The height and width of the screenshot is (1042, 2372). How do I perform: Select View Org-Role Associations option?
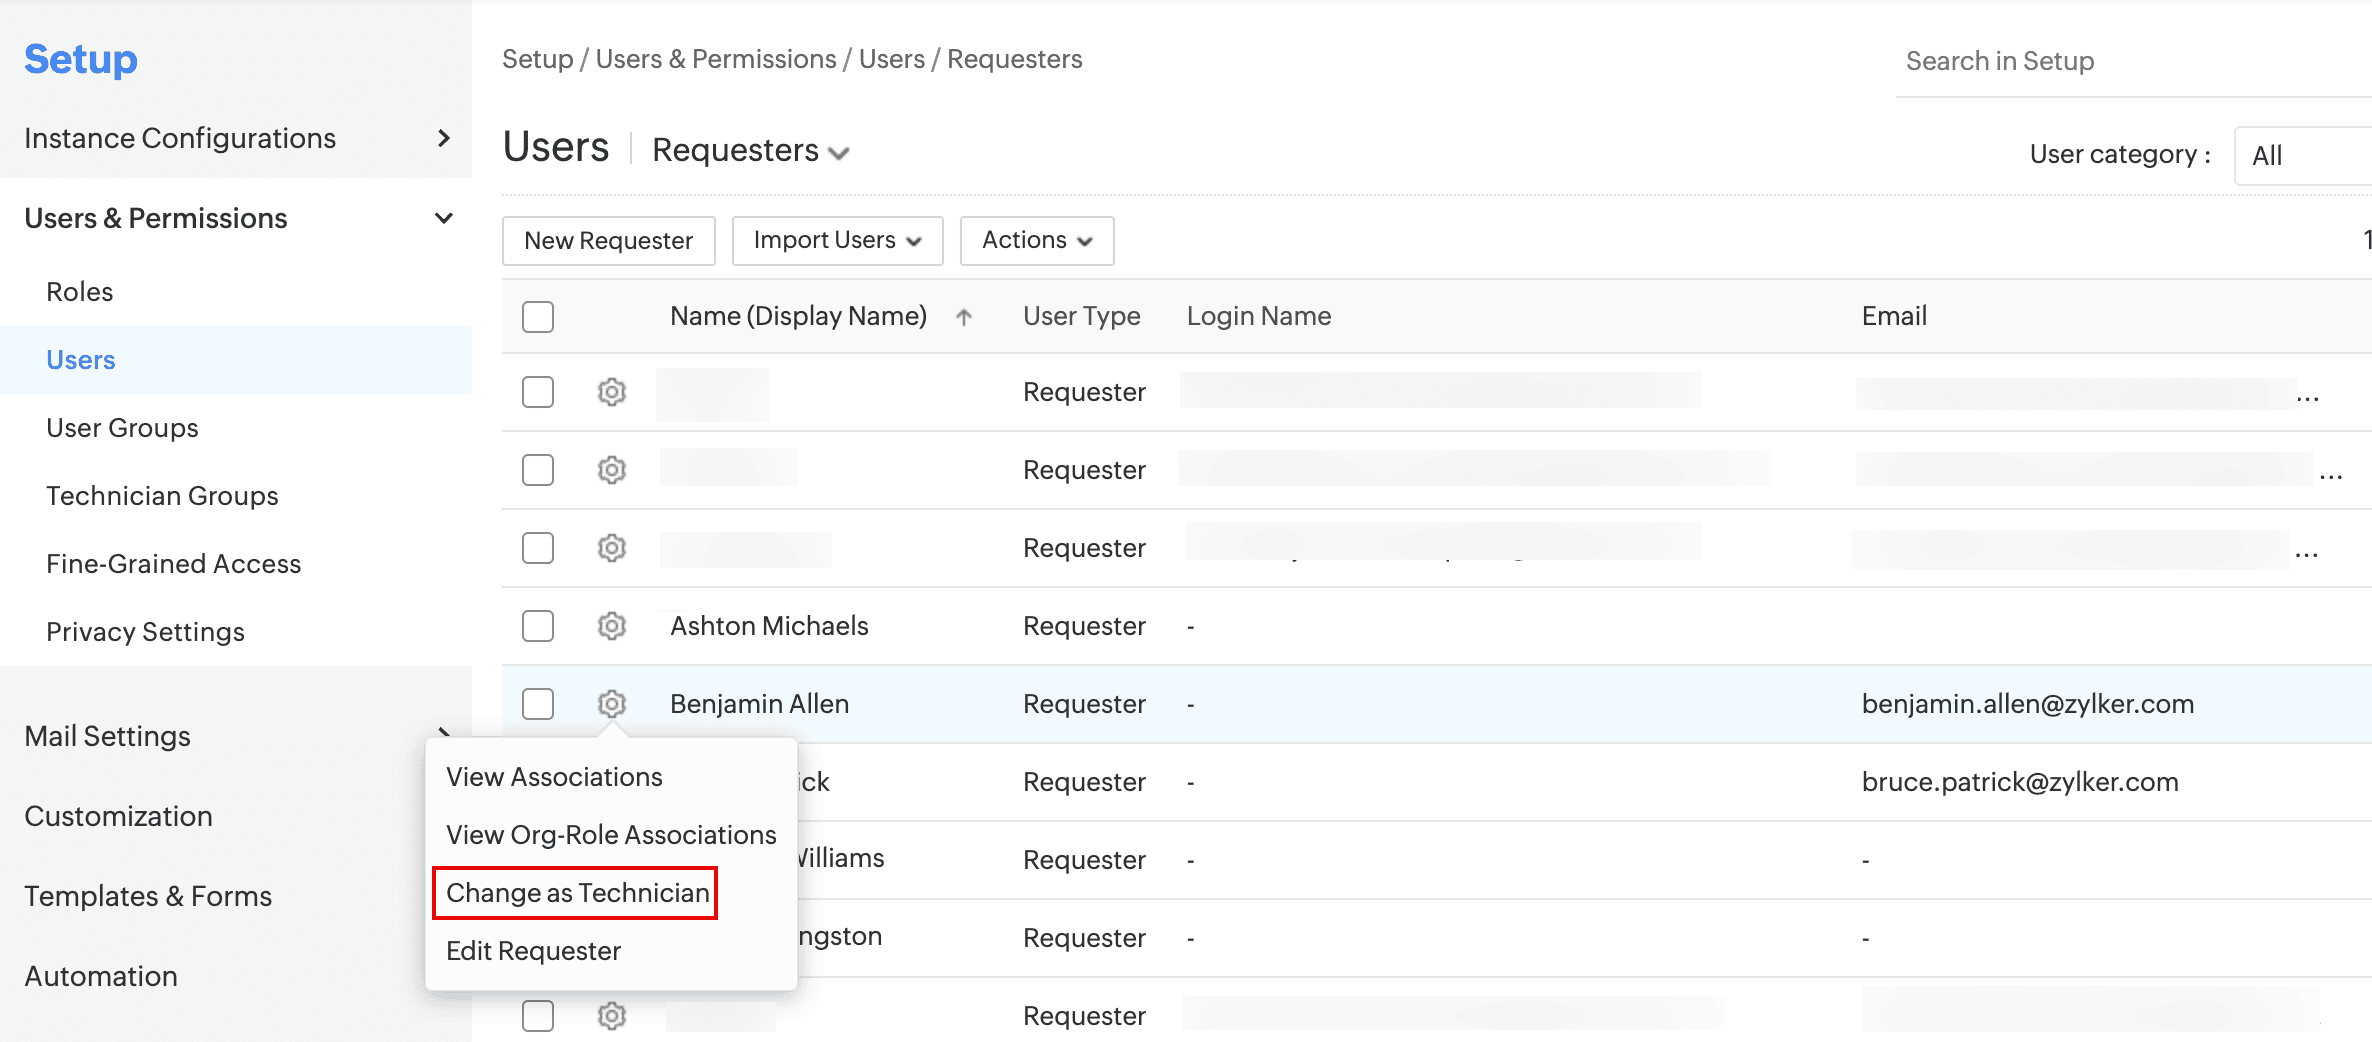tap(610, 835)
